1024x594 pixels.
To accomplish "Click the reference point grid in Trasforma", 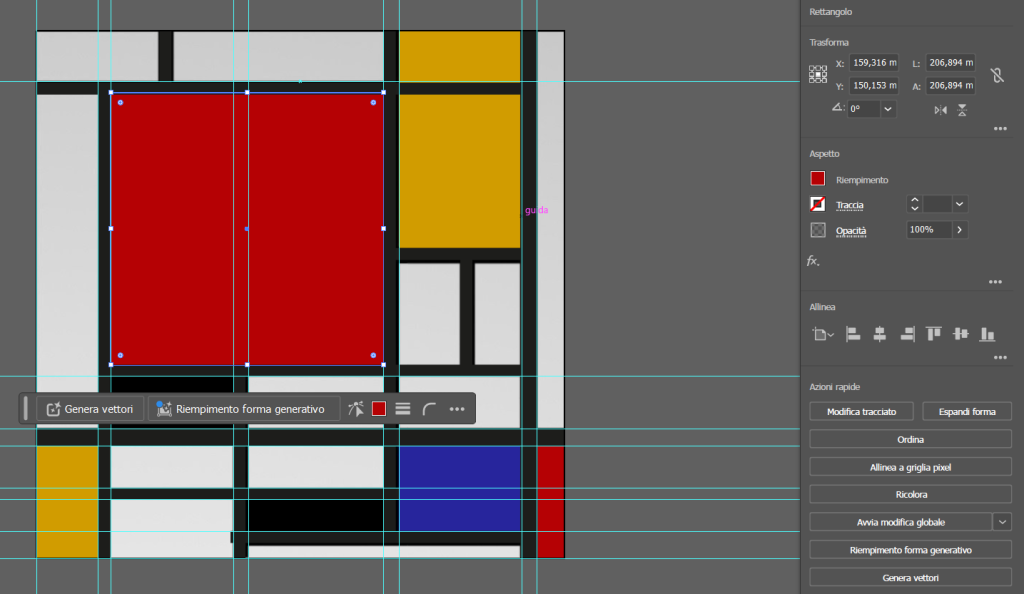I will tap(818, 74).
